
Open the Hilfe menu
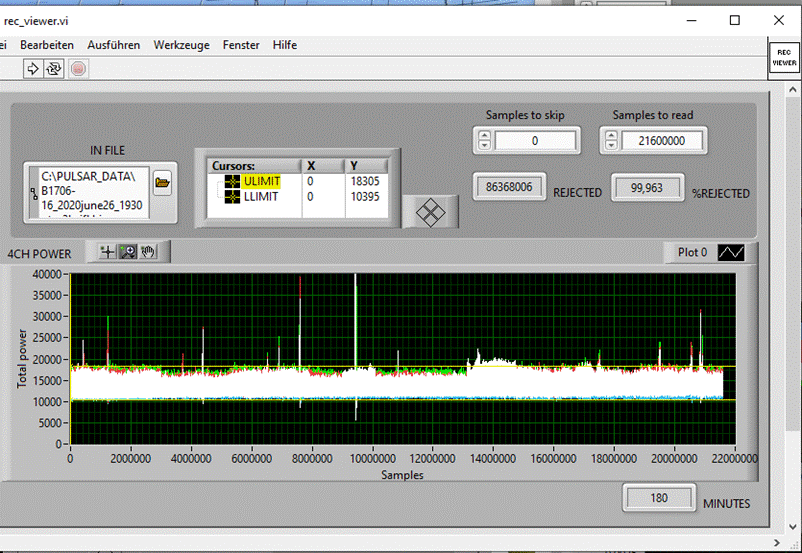click(x=285, y=45)
